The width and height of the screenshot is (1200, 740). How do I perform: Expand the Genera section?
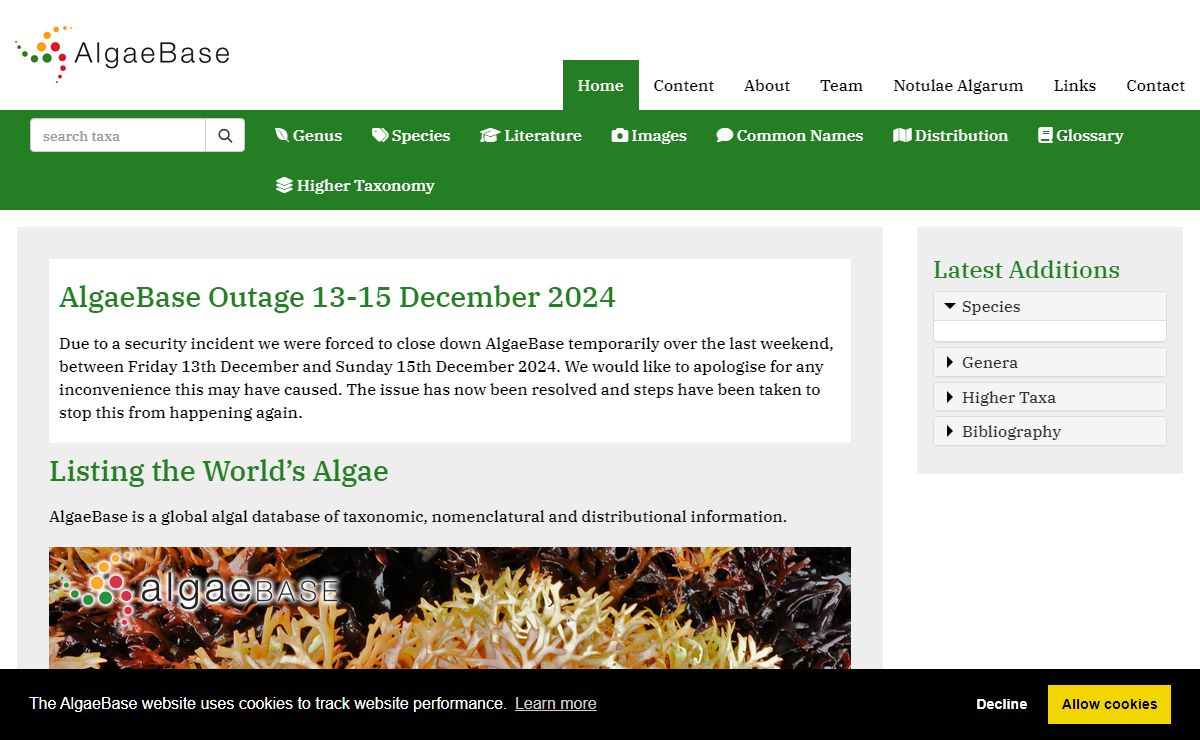coord(1050,362)
